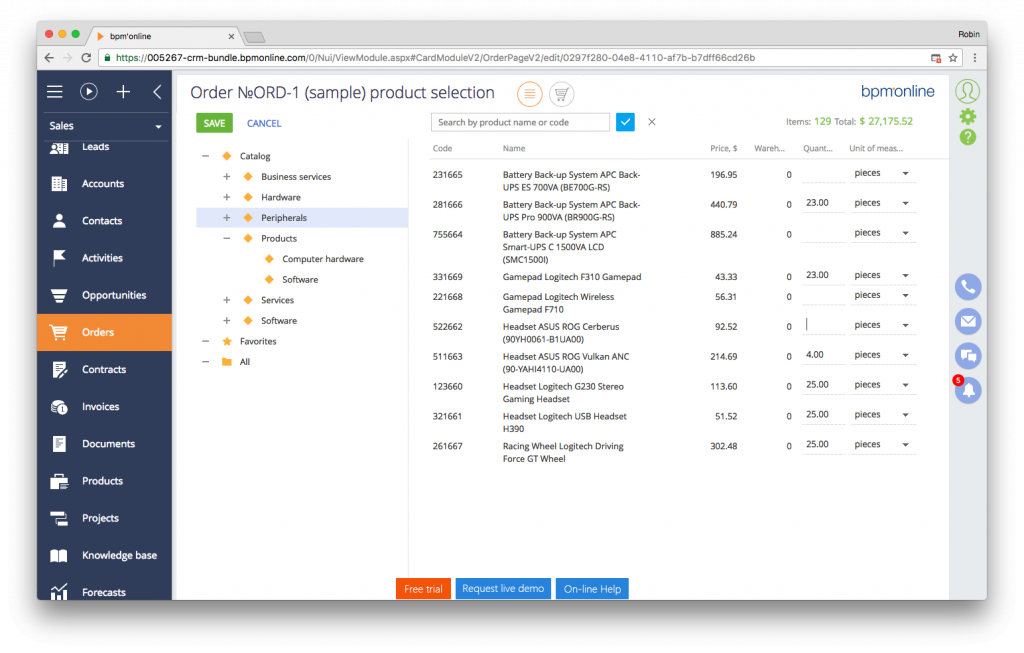This screenshot has width=1024, height=653.
Task: Open the notifications bell icon
Action: point(968,390)
